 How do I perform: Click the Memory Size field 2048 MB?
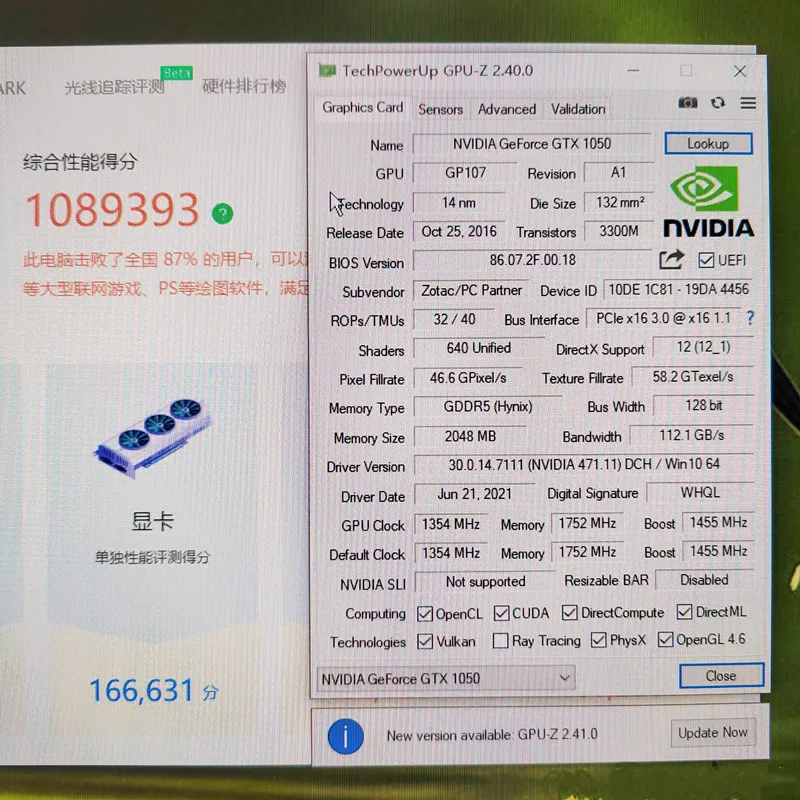(470, 436)
